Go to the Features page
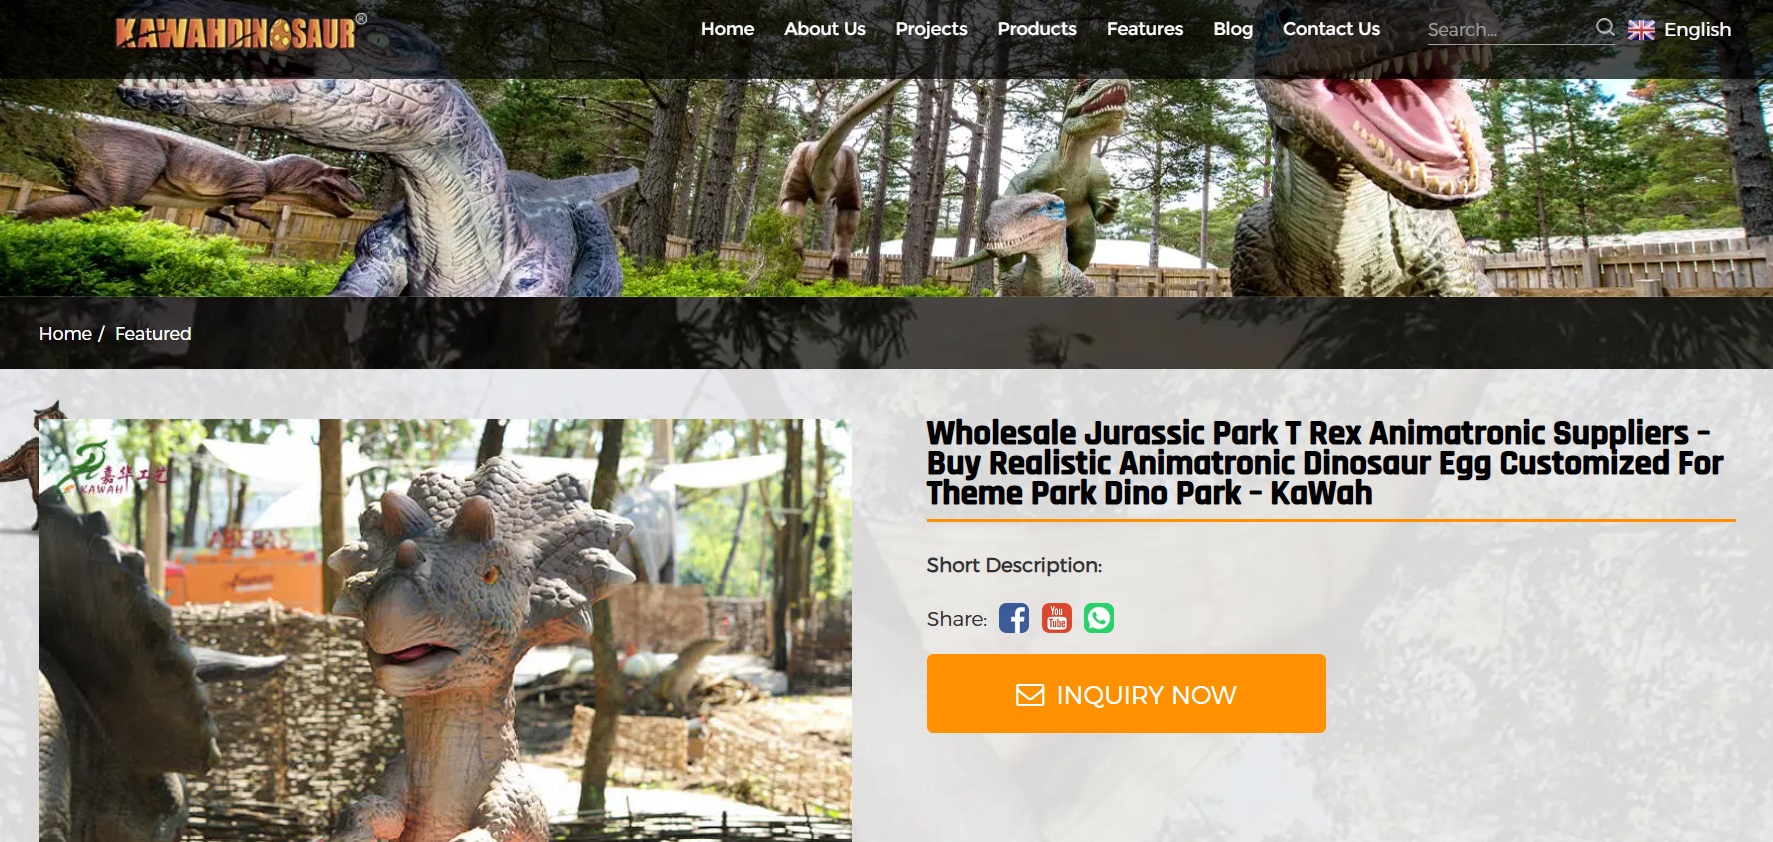This screenshot has height=842, width=1773. (1145, 29)
